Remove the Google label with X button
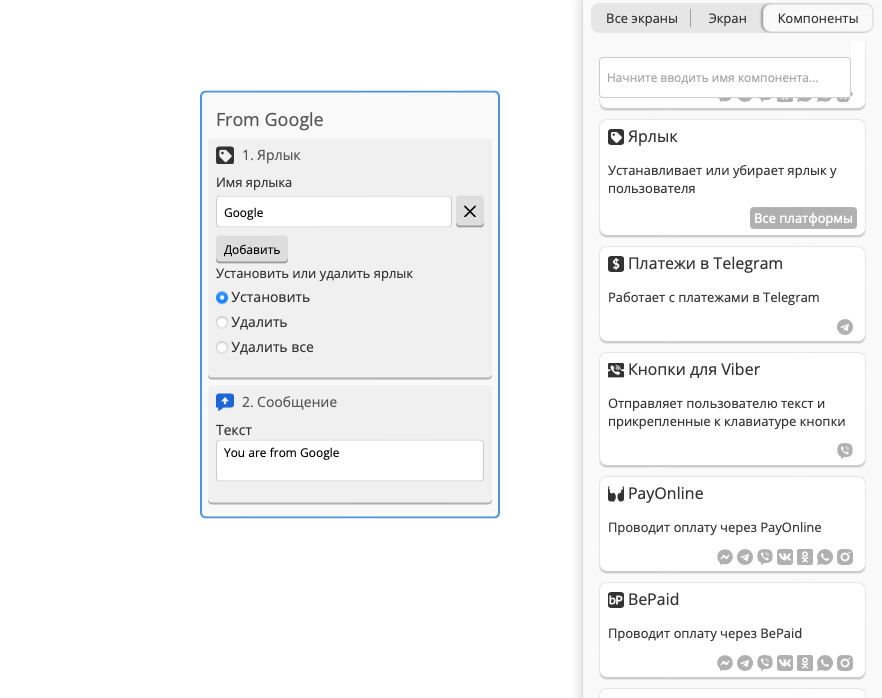 pyautogui.click(x=470, y=211)
